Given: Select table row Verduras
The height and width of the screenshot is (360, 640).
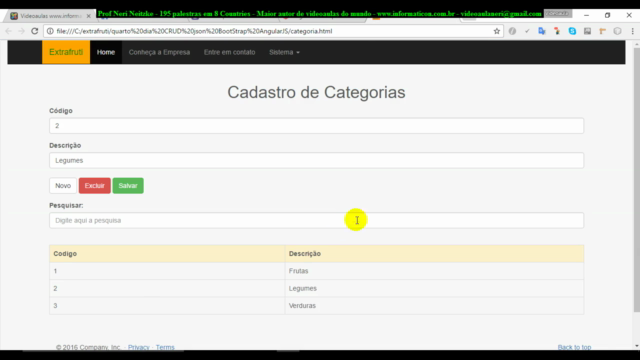Looking at the screenshot, I should coord(316,306).
